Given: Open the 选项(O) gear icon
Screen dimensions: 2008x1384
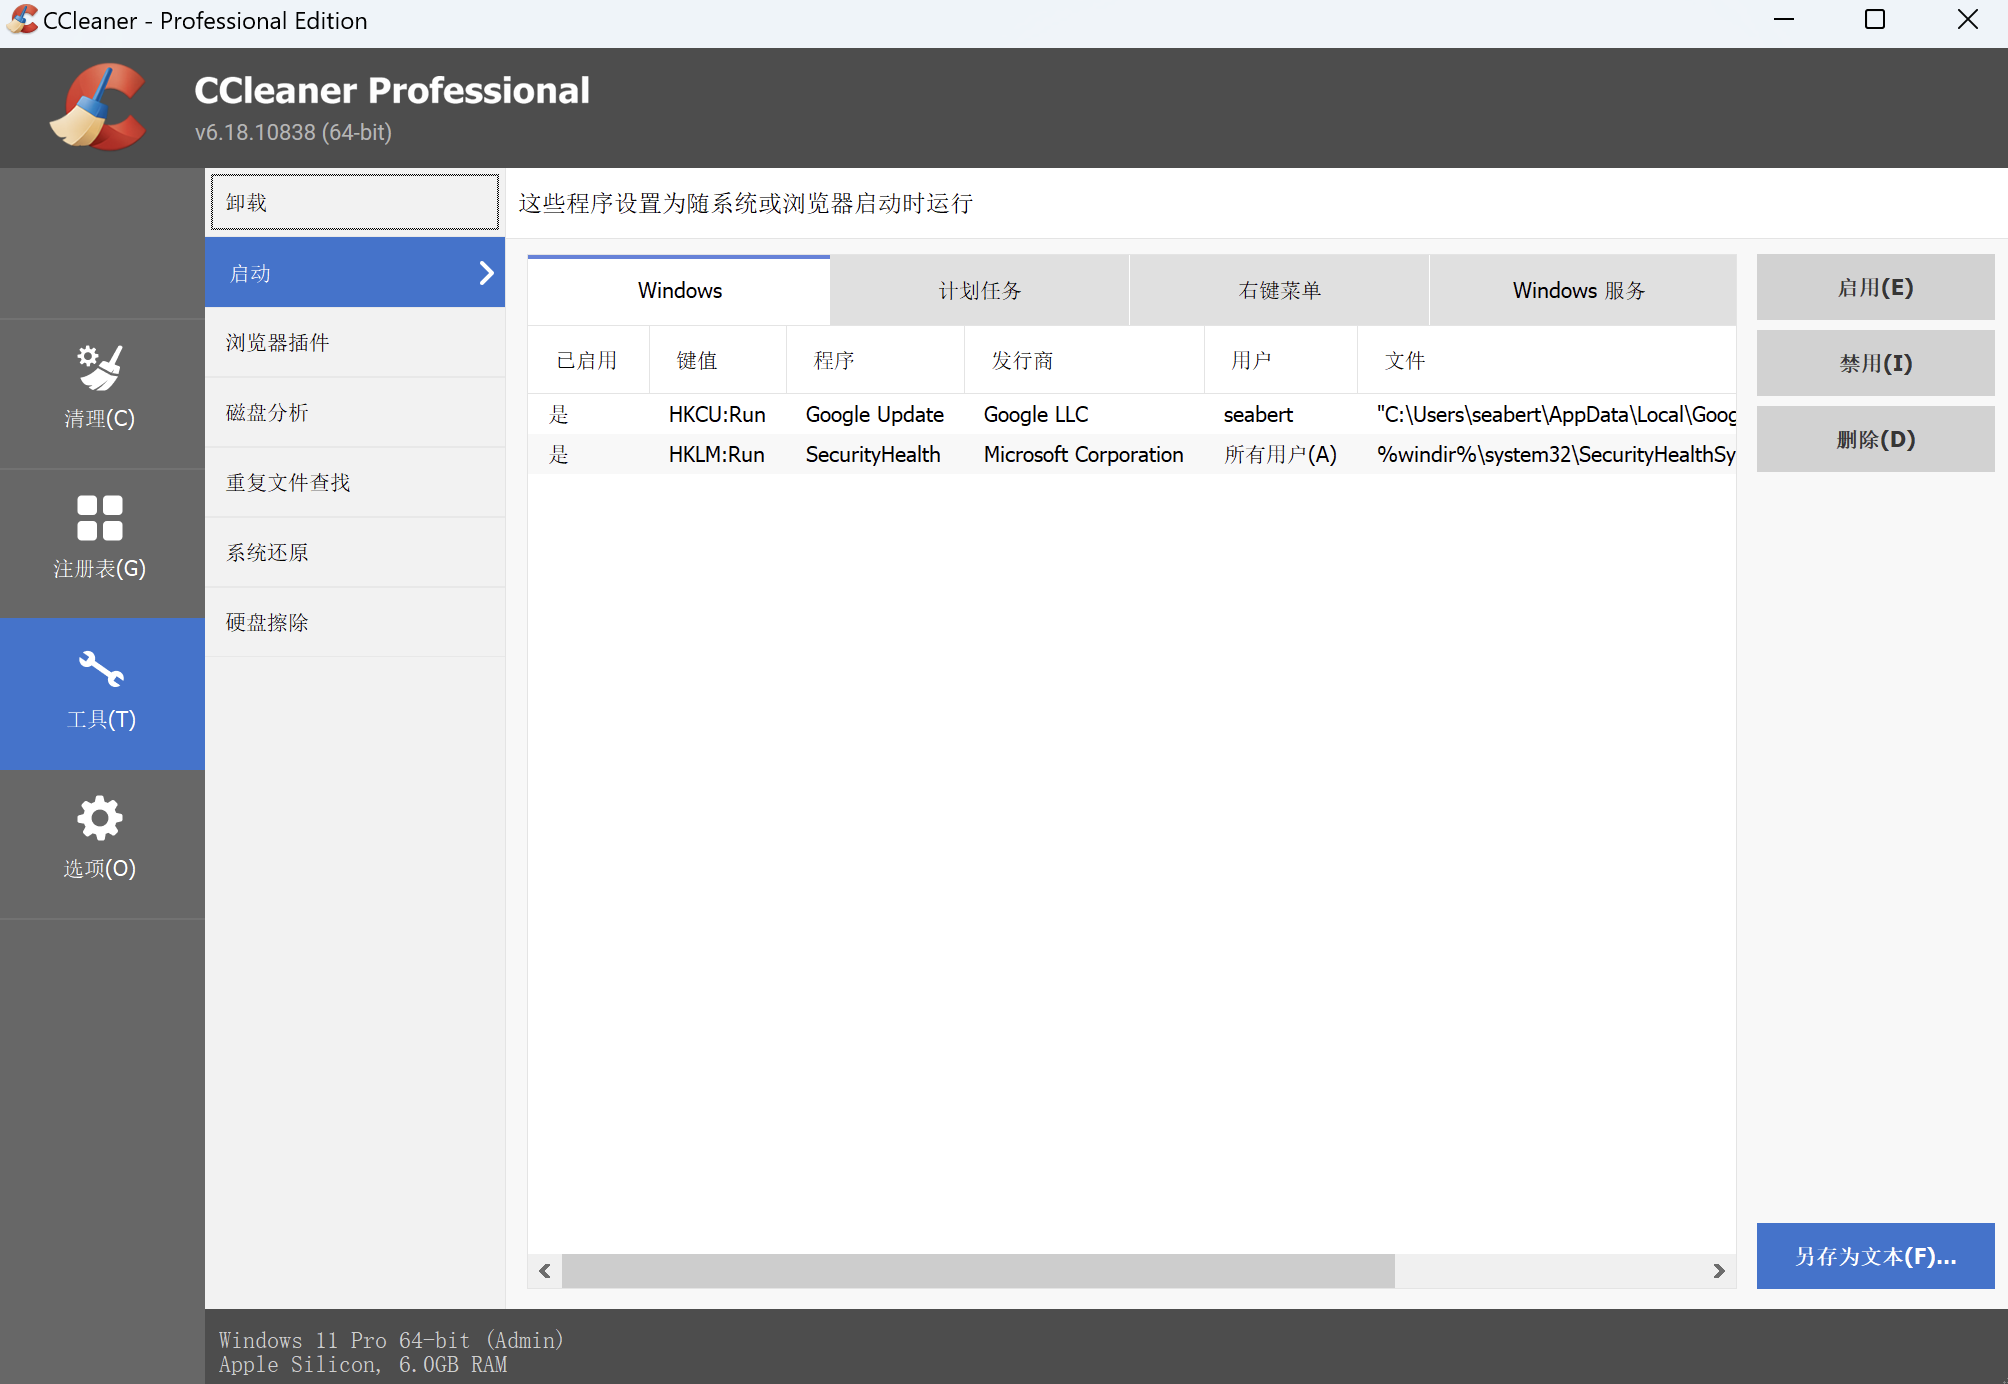Looking at the screenshot, I should click(x=100, y=819).
